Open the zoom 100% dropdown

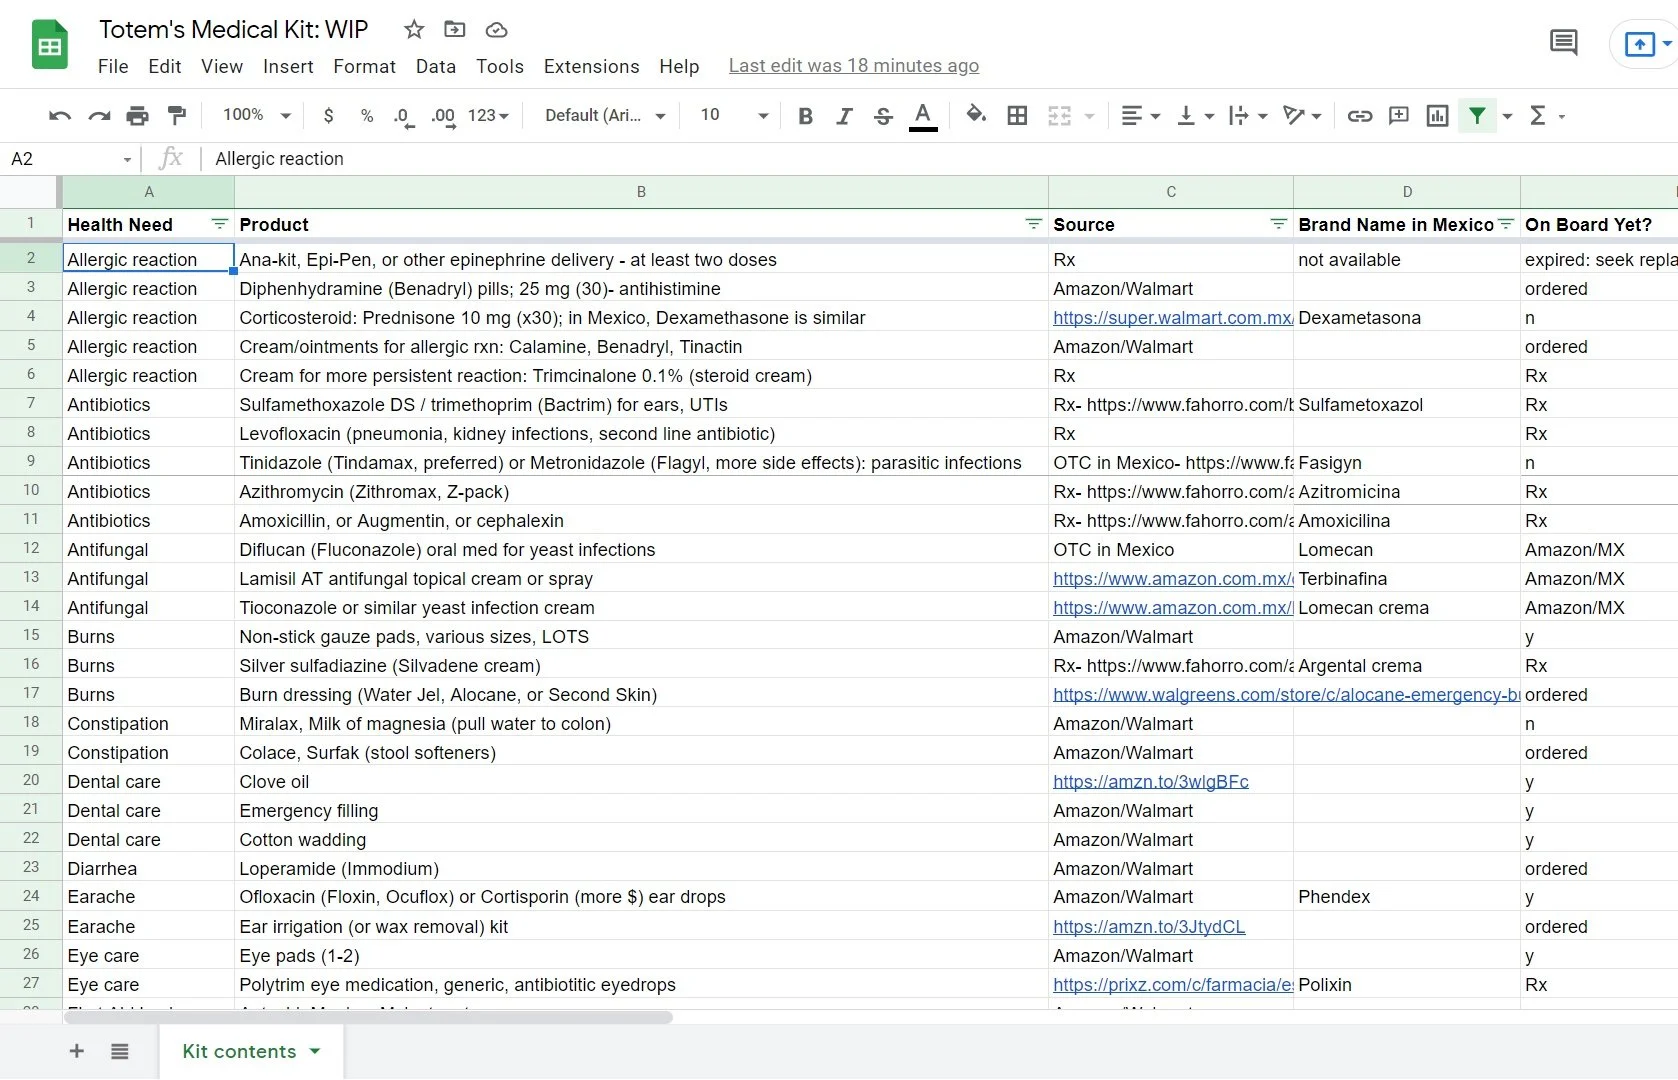point(257,115)
